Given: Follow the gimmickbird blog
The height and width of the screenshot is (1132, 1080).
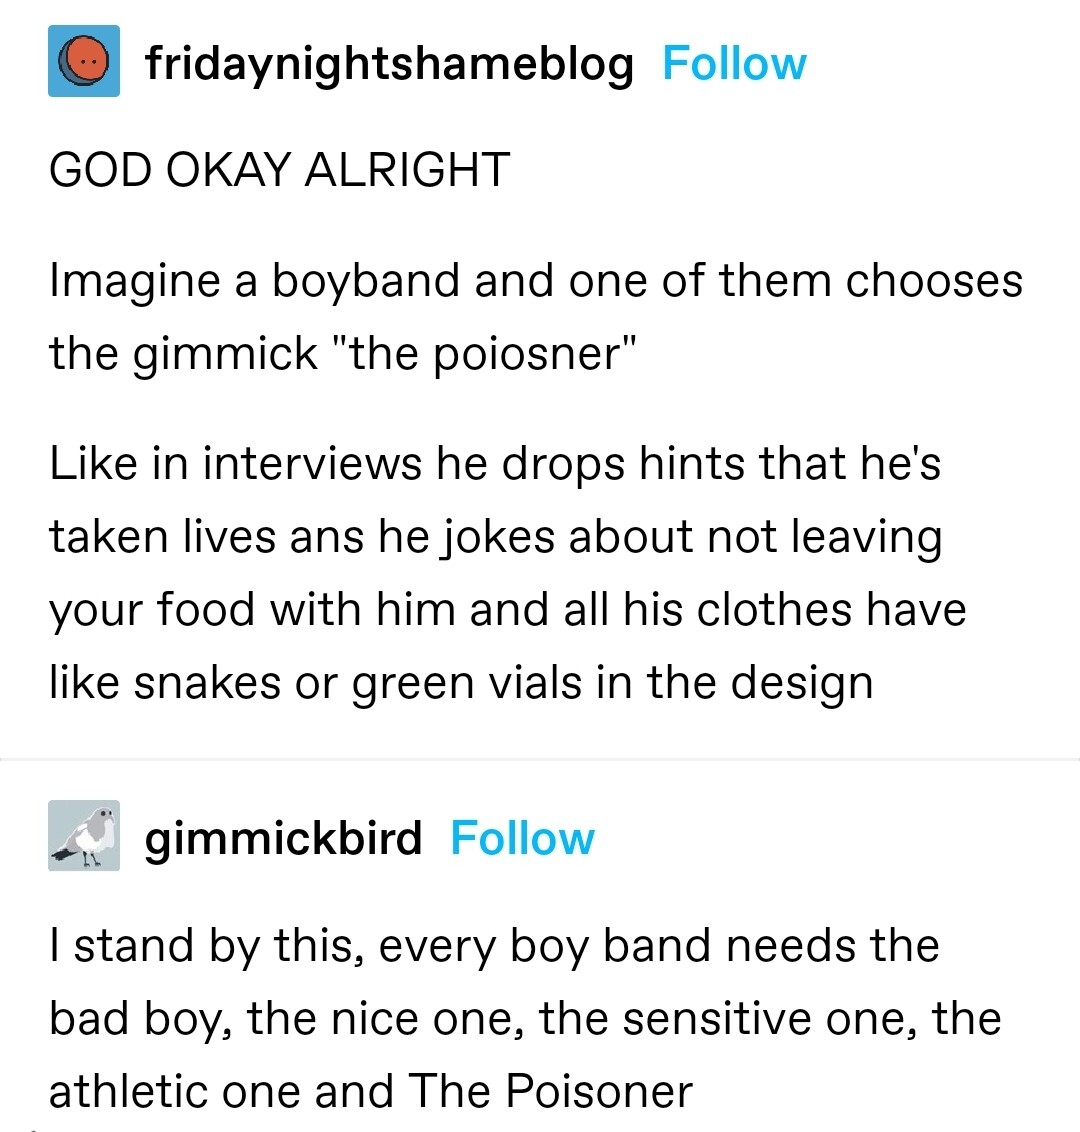Looking at the screenshot, I should (x=522, y=838).
